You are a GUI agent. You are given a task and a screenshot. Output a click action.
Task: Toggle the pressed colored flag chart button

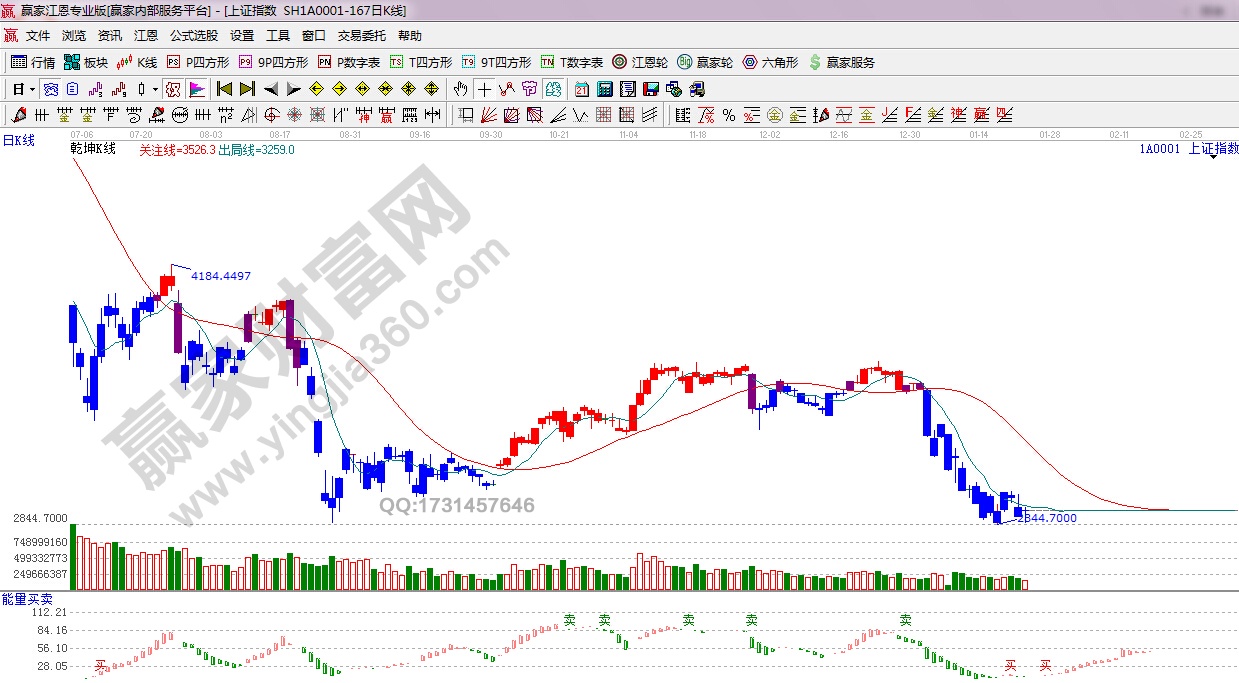coord(196,89)
